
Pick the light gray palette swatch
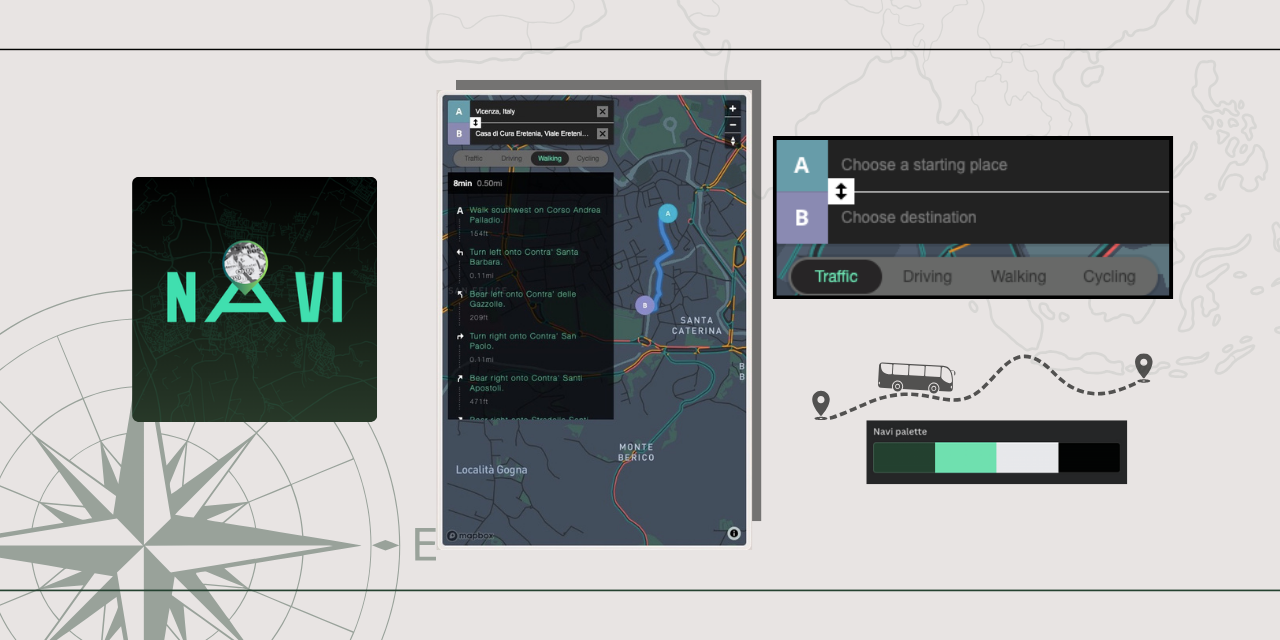coord(1028,458)
